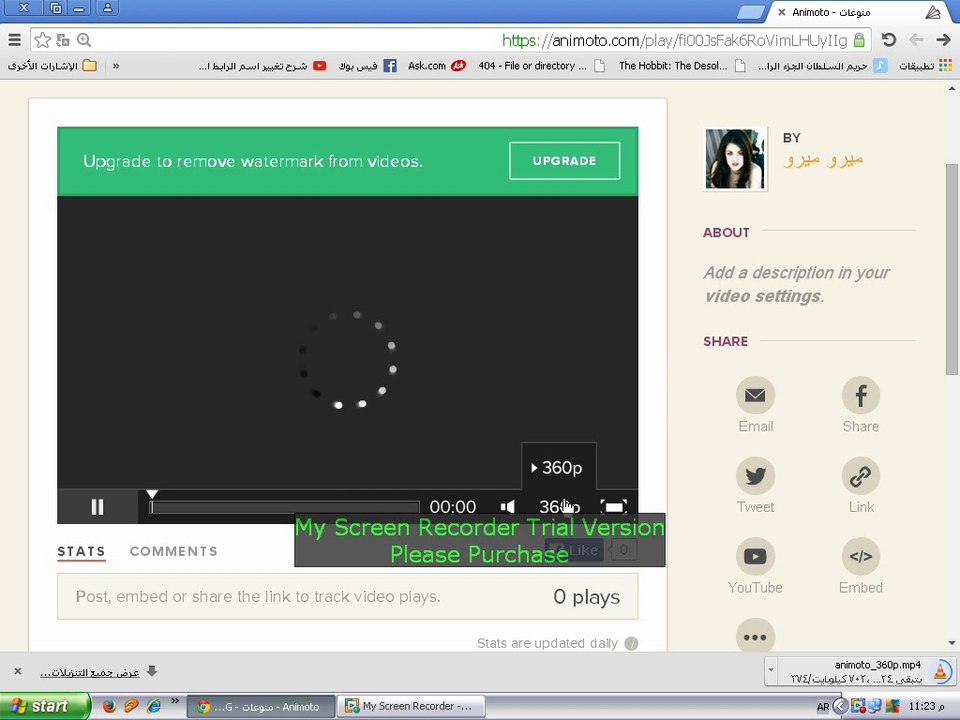Expand the quick launch overflow chevron
The width and height of the screenshot is (960, 720).
coord(175,700)
